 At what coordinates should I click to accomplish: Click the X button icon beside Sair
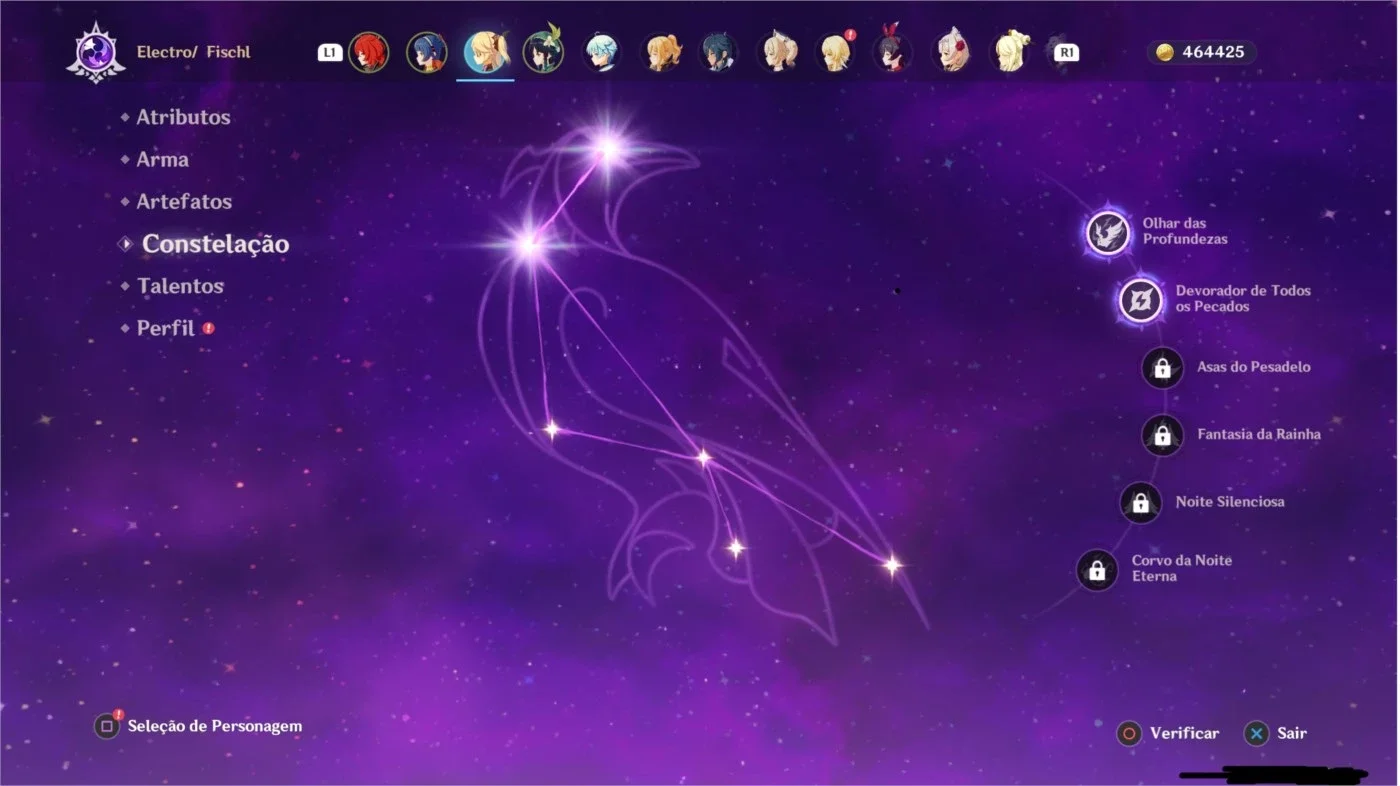coord(1256,733)
